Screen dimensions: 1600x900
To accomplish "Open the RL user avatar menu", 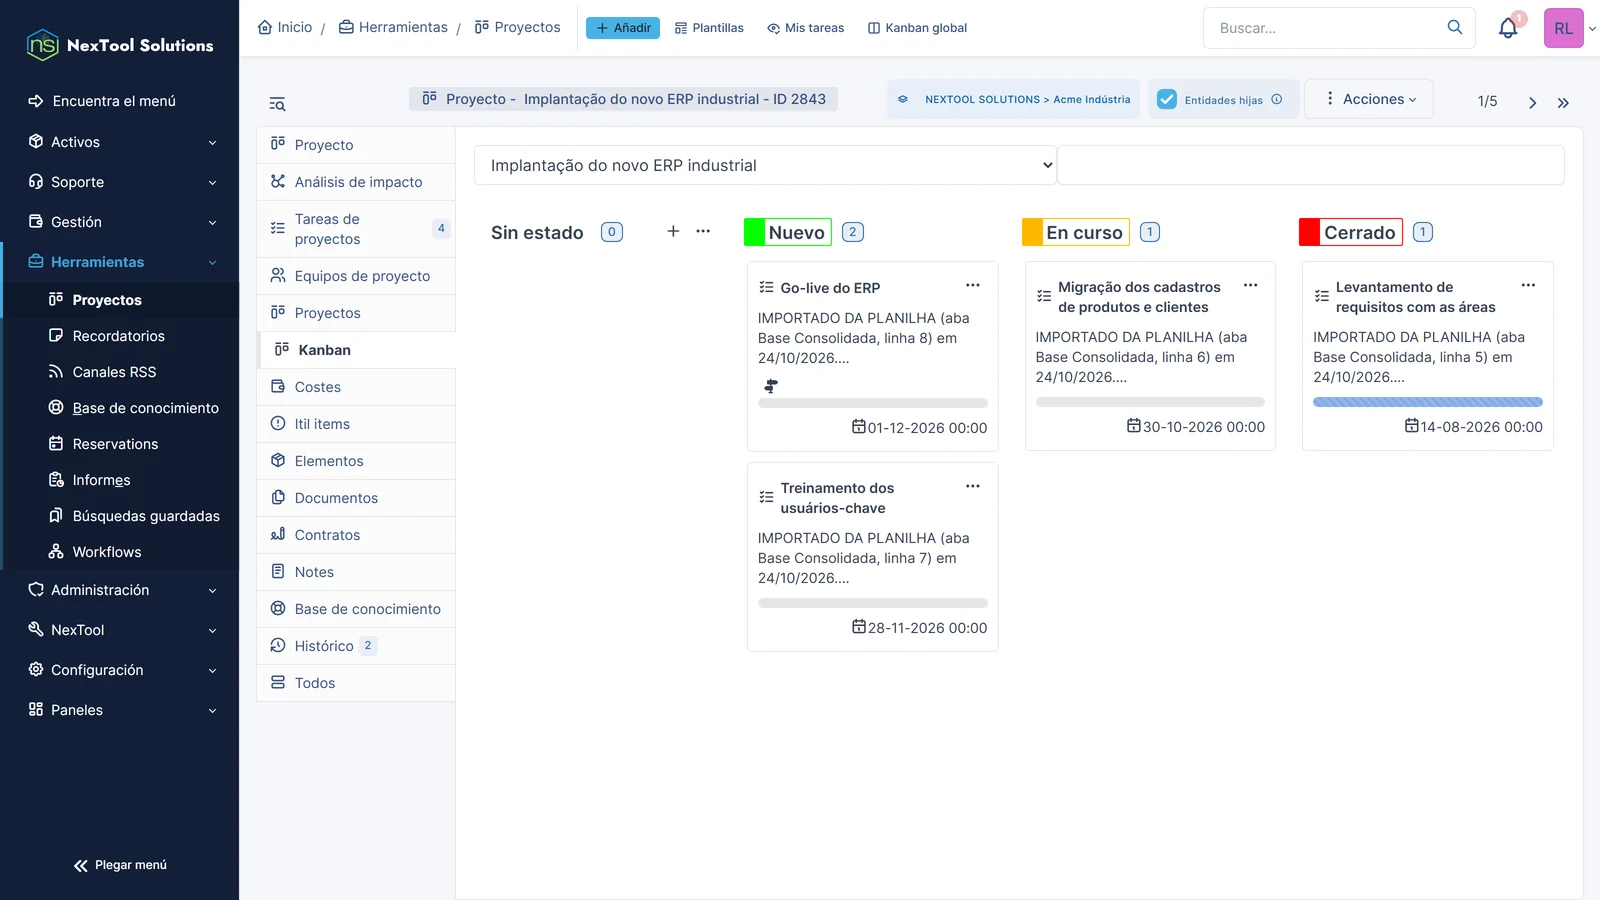I will (1563, 28).
